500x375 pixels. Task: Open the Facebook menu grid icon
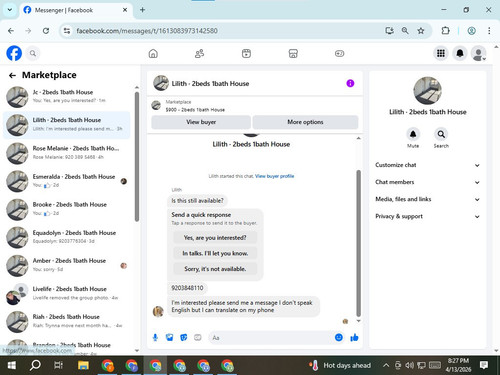click(441, 53)
